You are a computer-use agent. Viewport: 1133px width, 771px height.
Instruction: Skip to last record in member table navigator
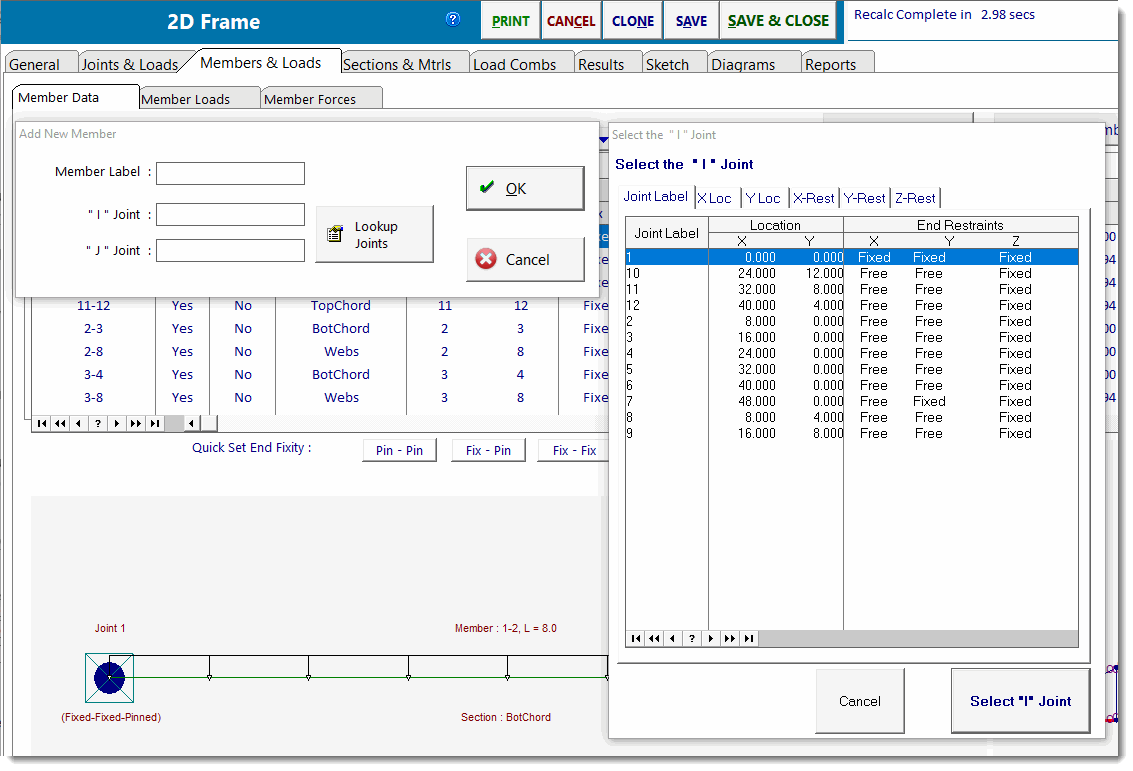coord(155,423)
